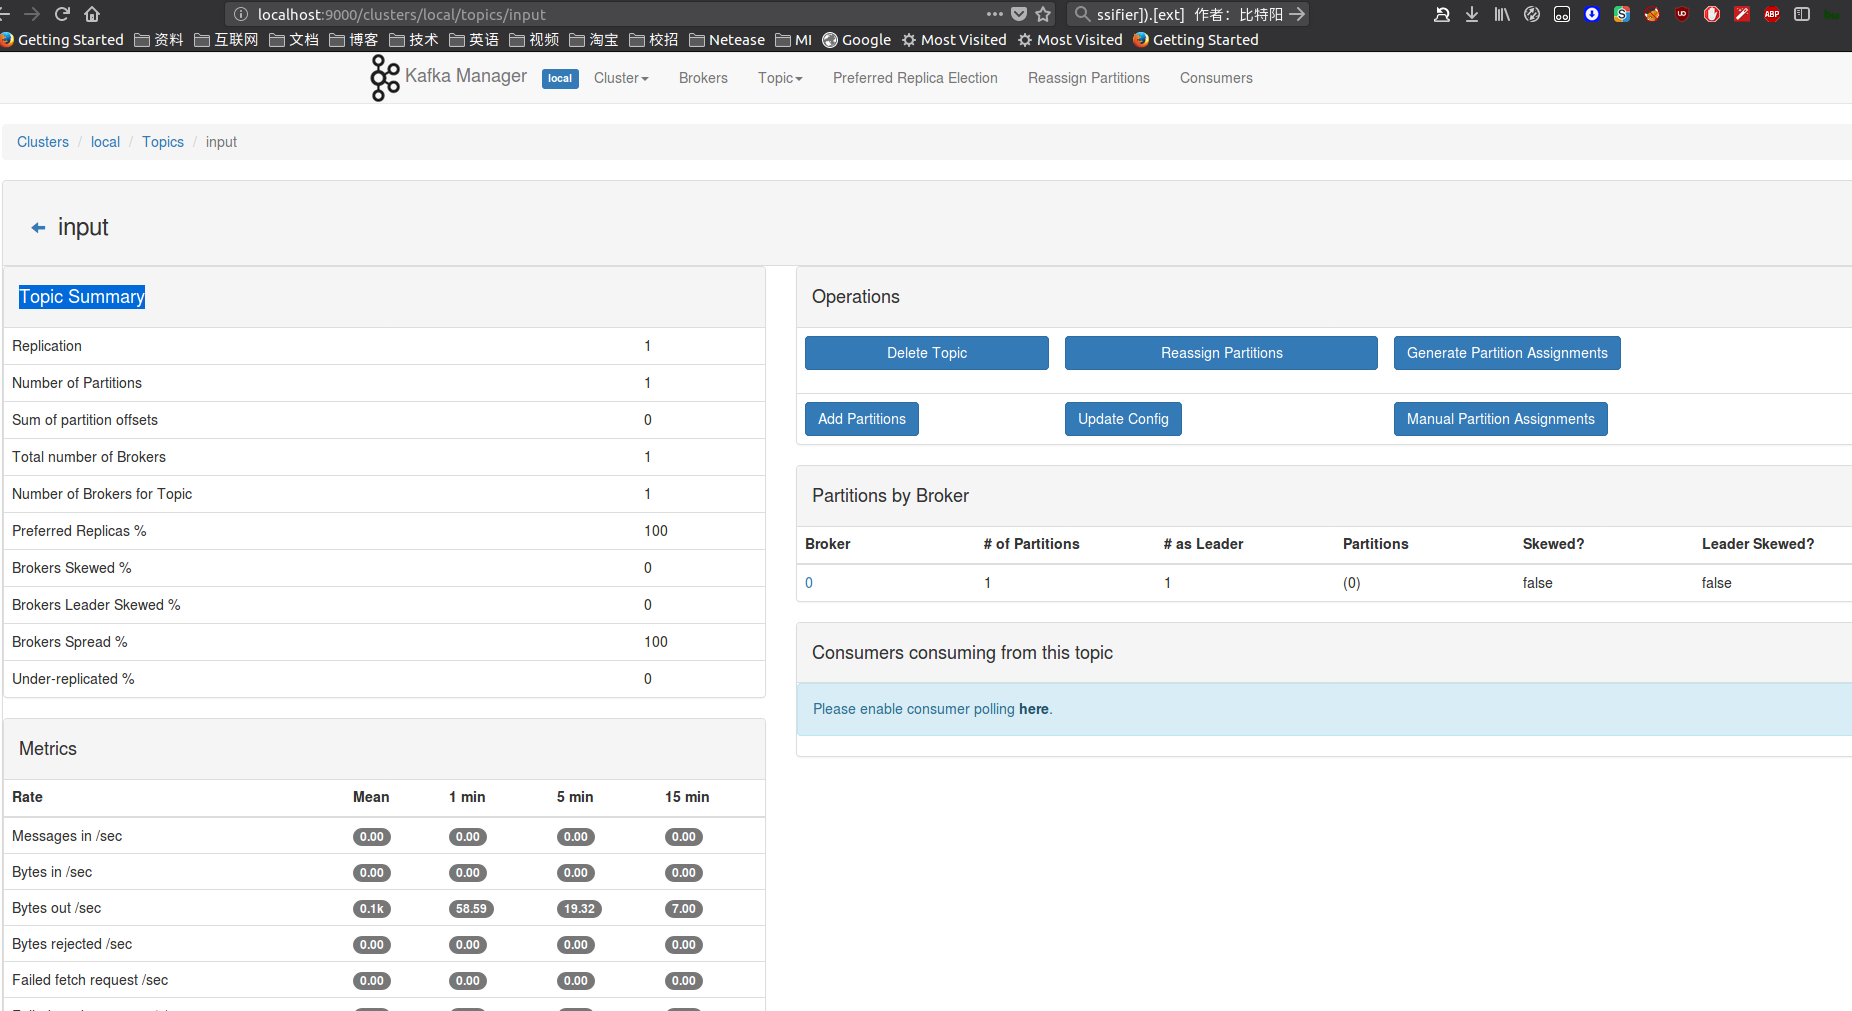Image resolution: width=1852 pixels, height=1011 pixels.
Task: Open broker 0 link in table
Action: pos(809,583)
